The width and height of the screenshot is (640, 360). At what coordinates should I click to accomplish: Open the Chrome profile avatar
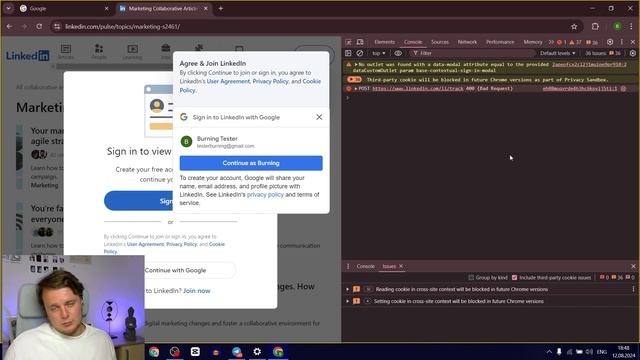pyautogui.click(x=617, y=27)
